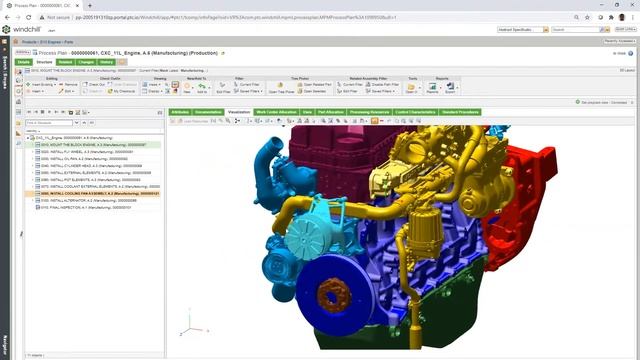The image size is (640, 360).
Task: Click the Find in Structure field
Action: (49, 122)
